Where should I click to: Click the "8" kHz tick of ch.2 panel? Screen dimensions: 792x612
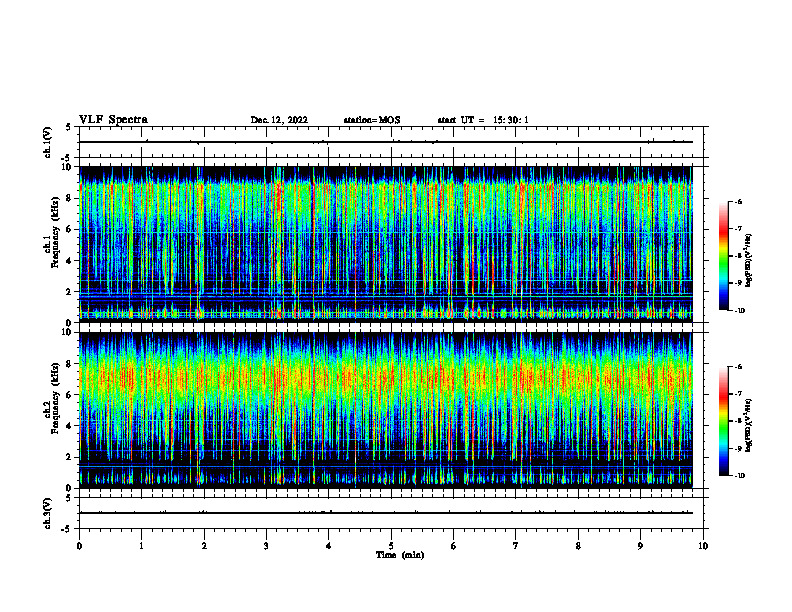coord(69,364)
